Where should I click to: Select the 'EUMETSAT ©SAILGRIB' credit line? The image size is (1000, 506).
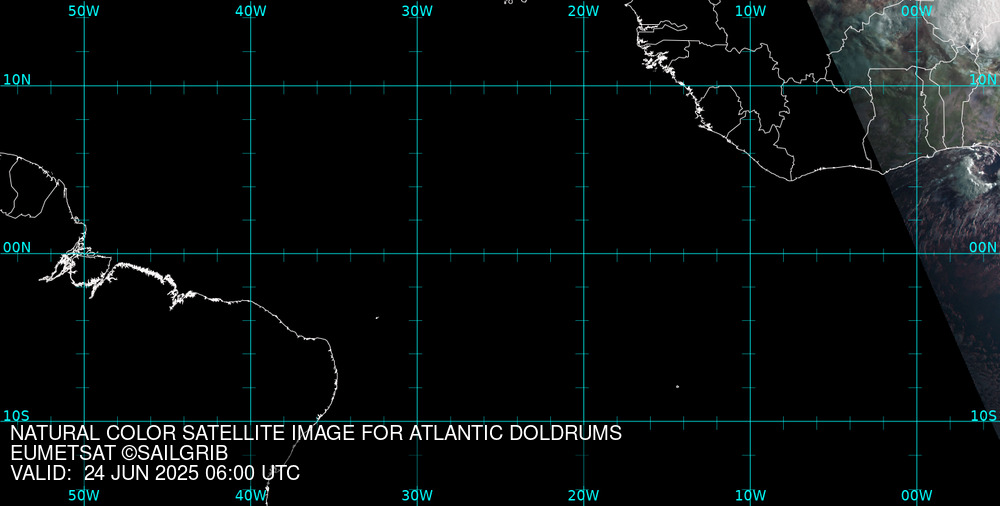coord(119,453)
